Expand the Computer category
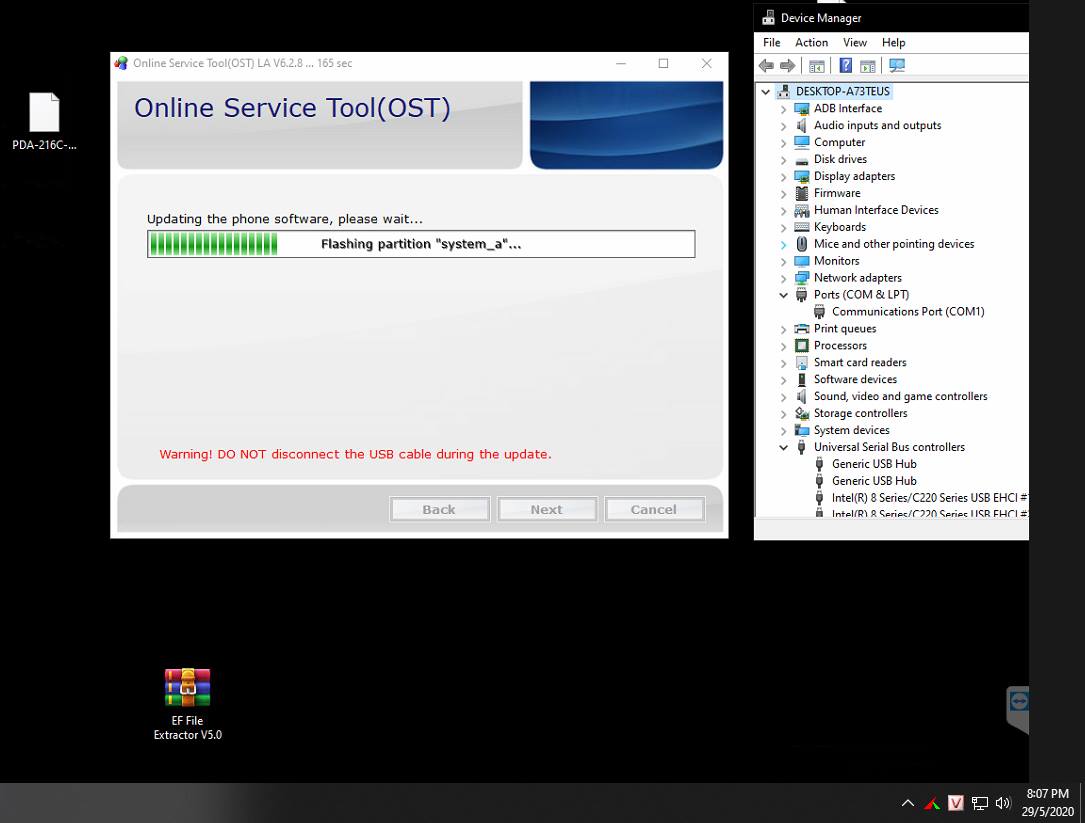1085x823 pixels. [x=783, y=143]
